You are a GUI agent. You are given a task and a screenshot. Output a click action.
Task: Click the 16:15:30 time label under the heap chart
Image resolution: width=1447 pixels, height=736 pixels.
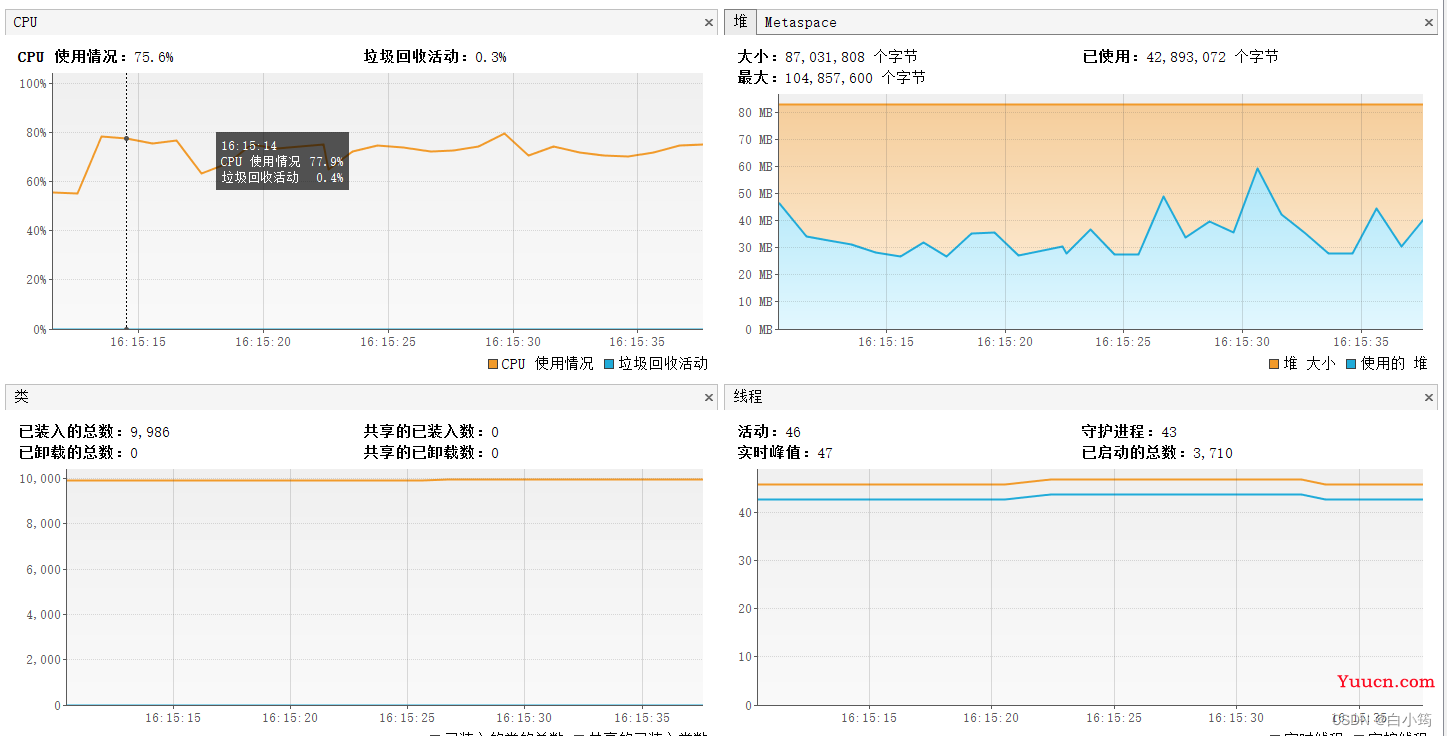[1242, 341]
